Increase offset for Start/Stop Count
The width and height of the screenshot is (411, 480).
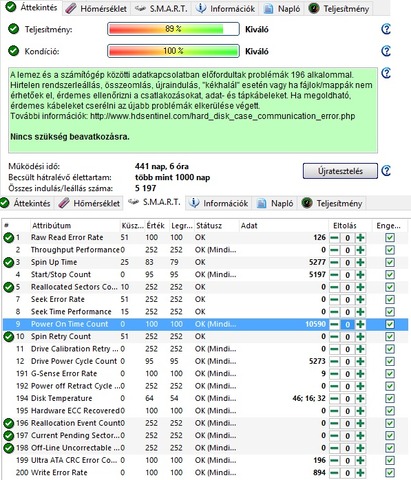tap(360, 275)
